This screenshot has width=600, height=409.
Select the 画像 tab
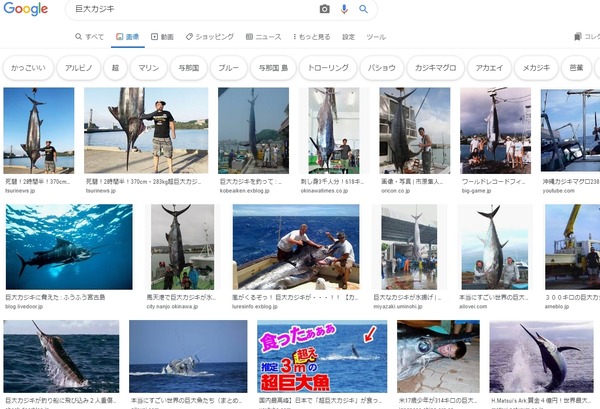(x=128, y=37)
